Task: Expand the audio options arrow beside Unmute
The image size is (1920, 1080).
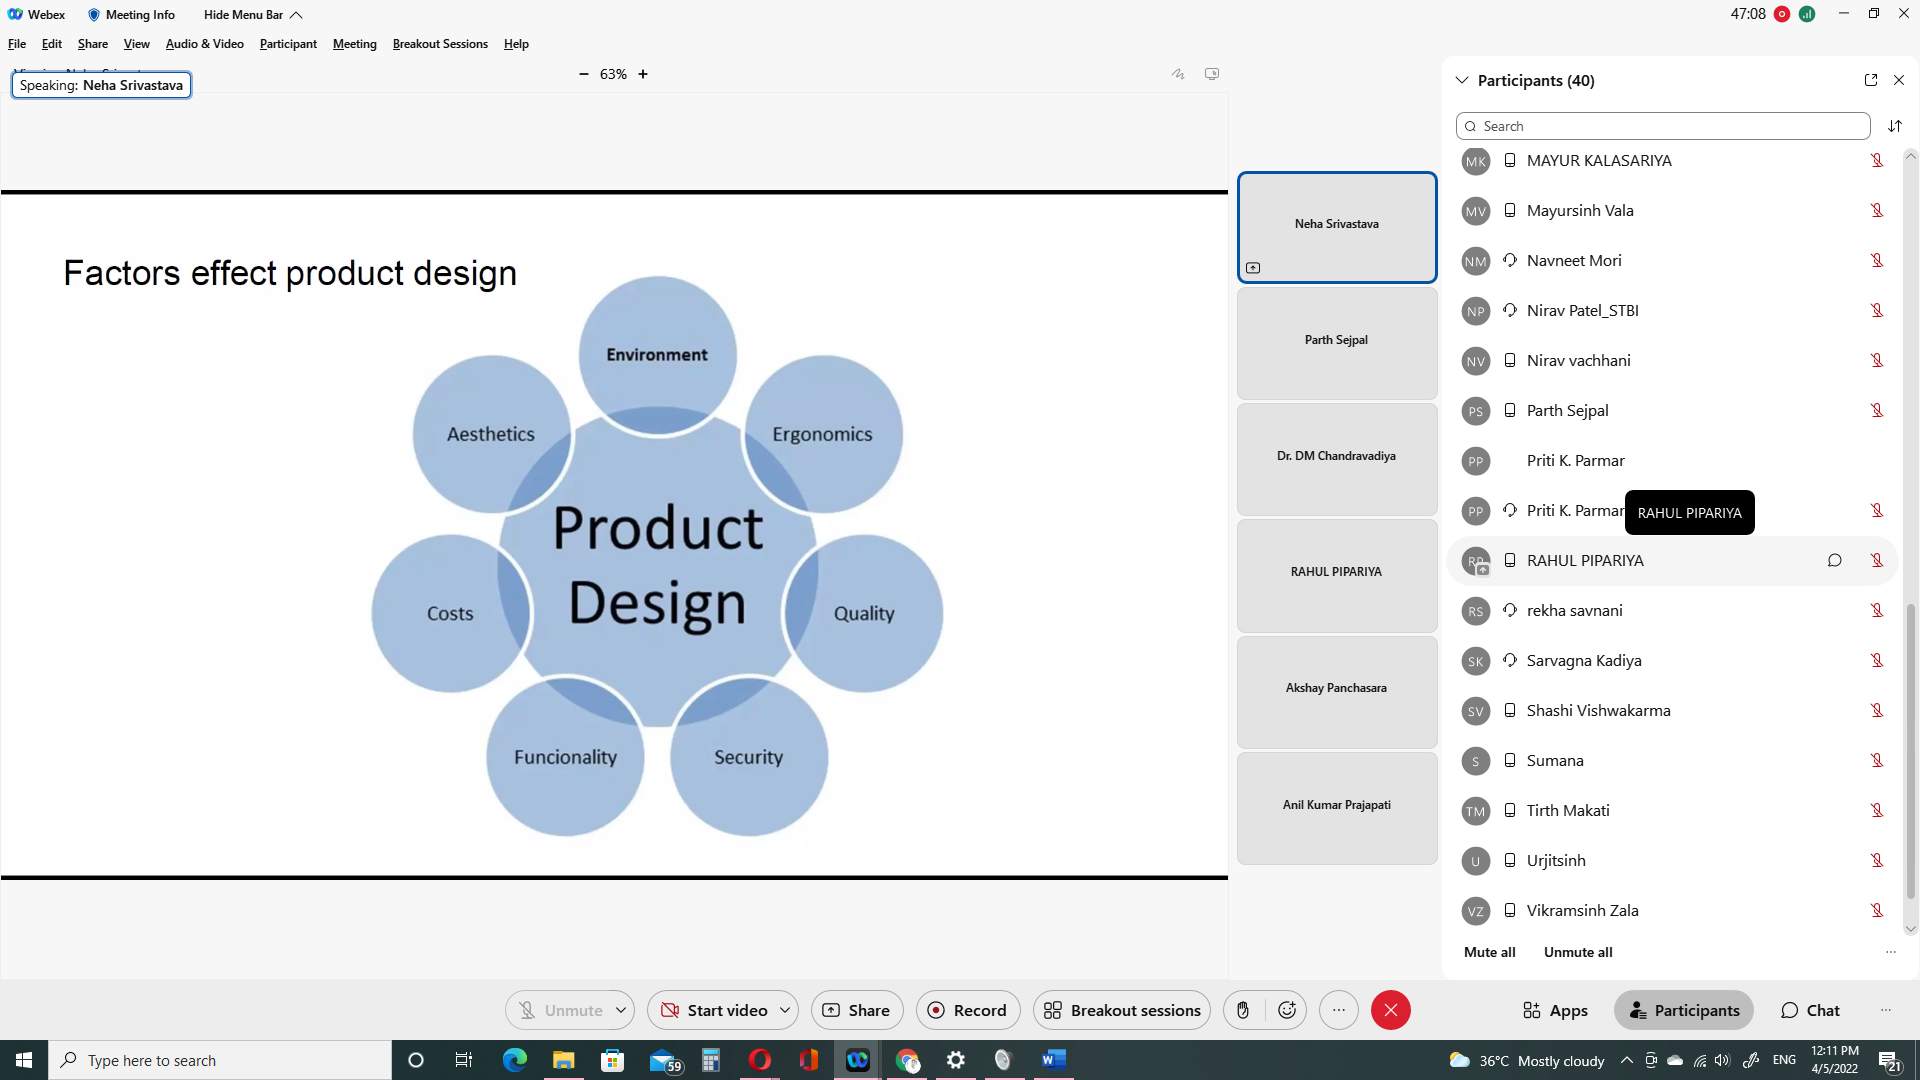Action: (x=621, y=1010)
